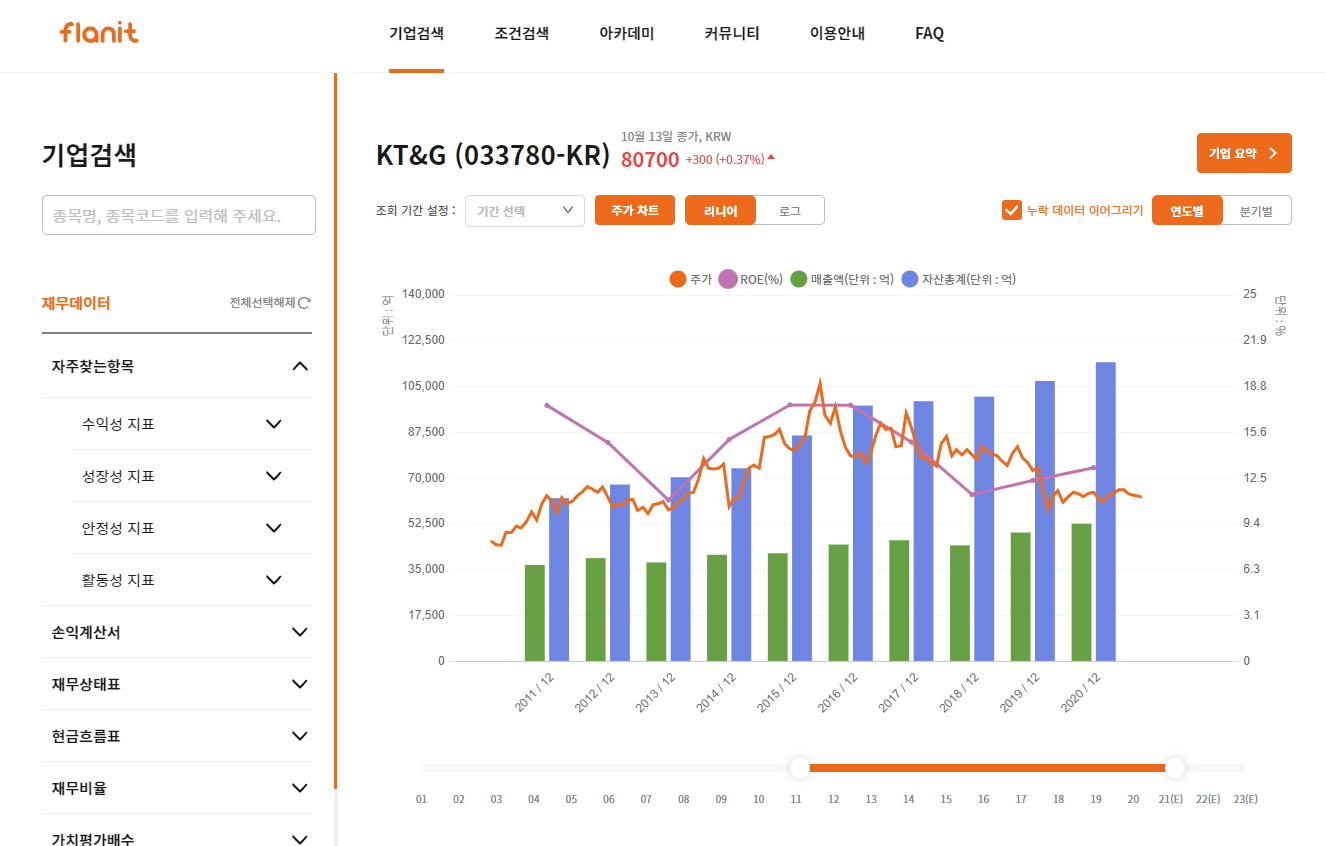Click the KT&G (033780-KR) title
Viewport: 1325px width, 846px height.
(x=493, y=156)
